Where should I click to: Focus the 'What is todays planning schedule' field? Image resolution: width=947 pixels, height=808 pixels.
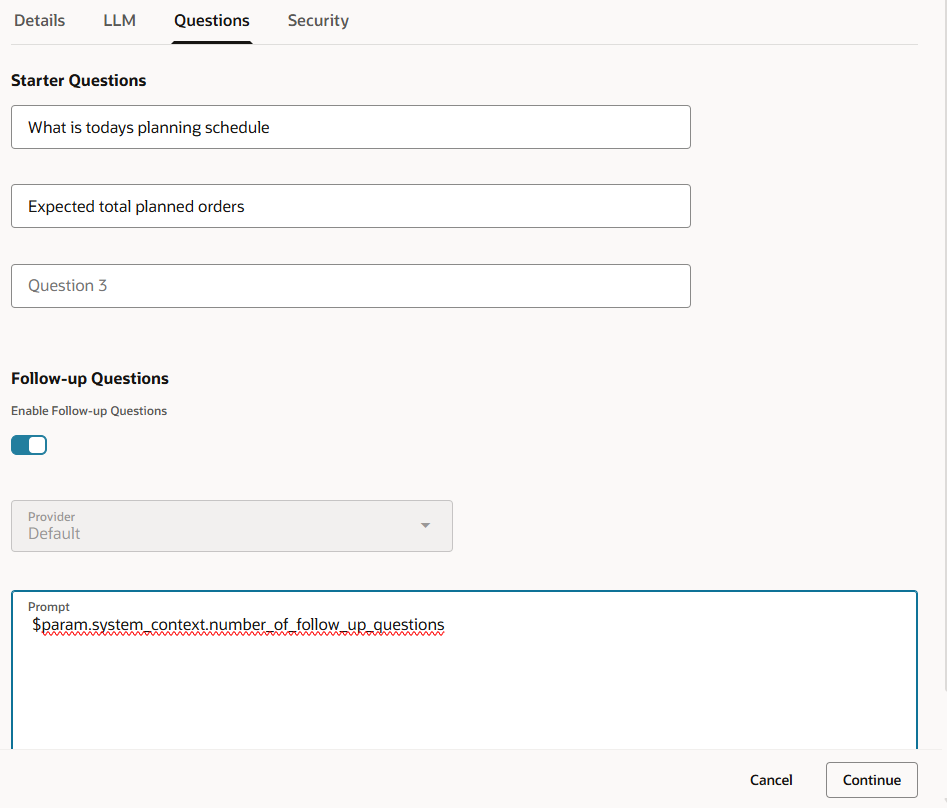[x=351, y=127]
